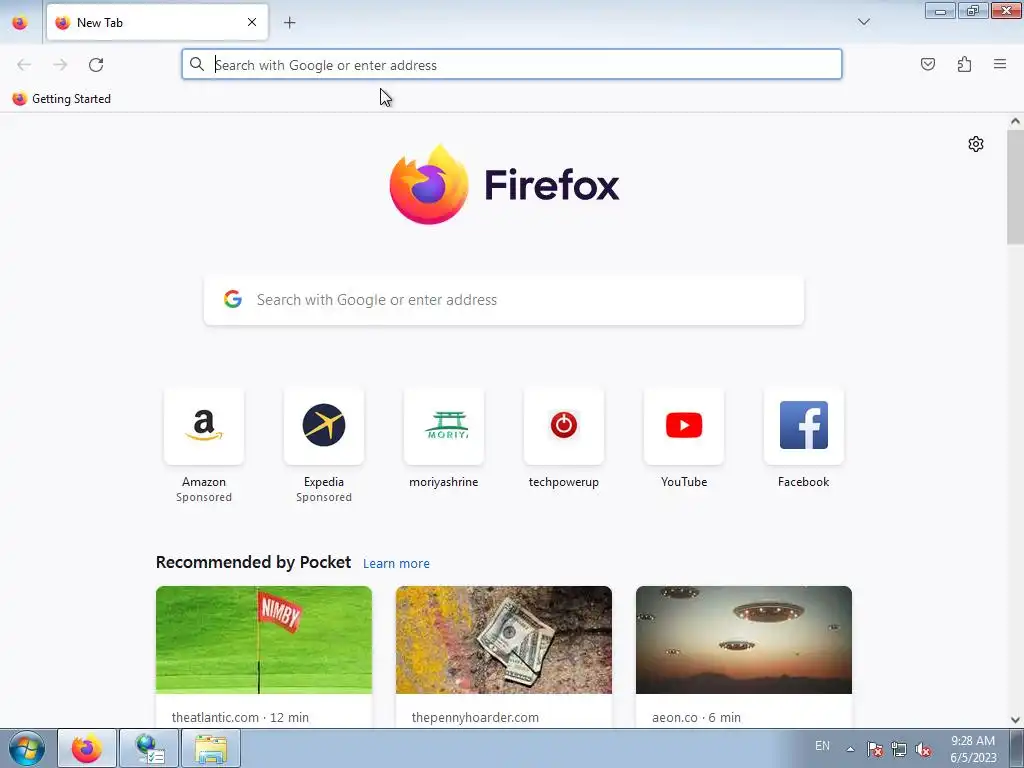Click 'Recommended by Pocket' heading
The height and width of the screenshot is (768, 1024).
(253, 562)
